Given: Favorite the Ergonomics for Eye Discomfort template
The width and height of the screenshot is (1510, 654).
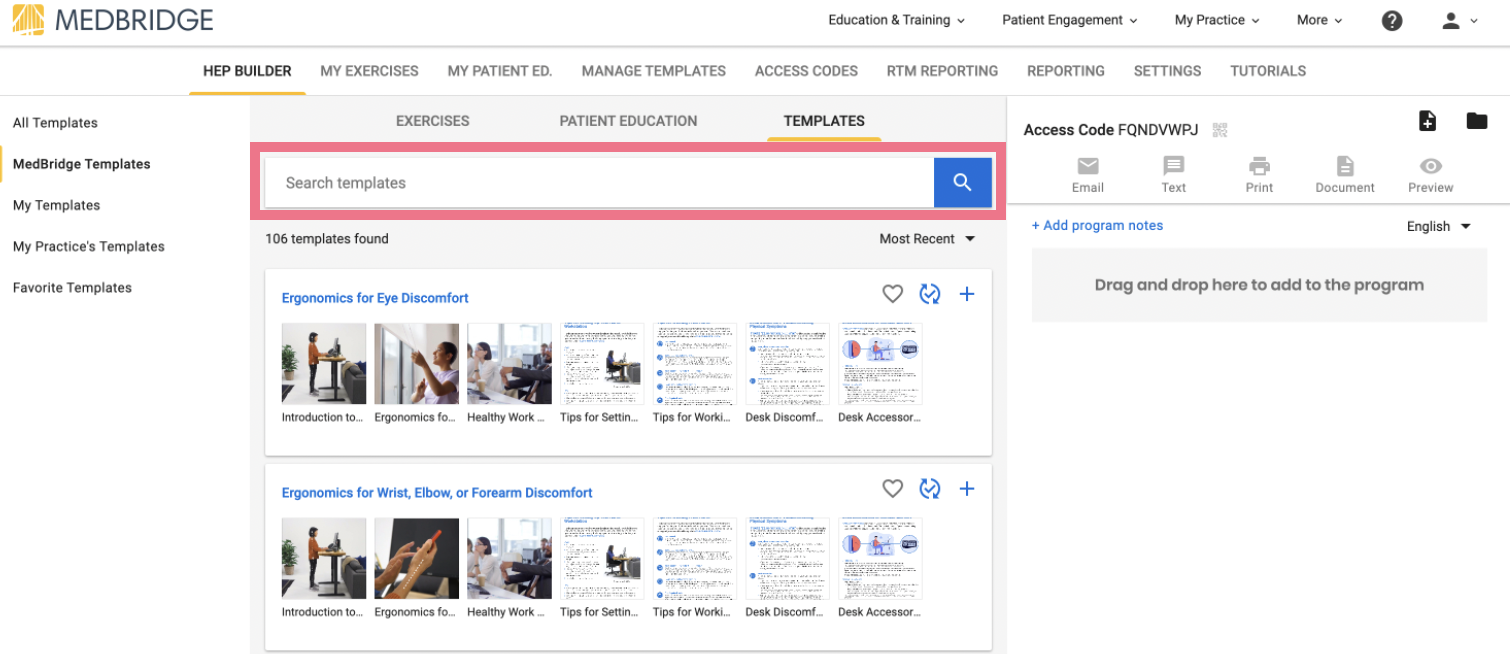Looking at the screenshot, I should [892, 294].
